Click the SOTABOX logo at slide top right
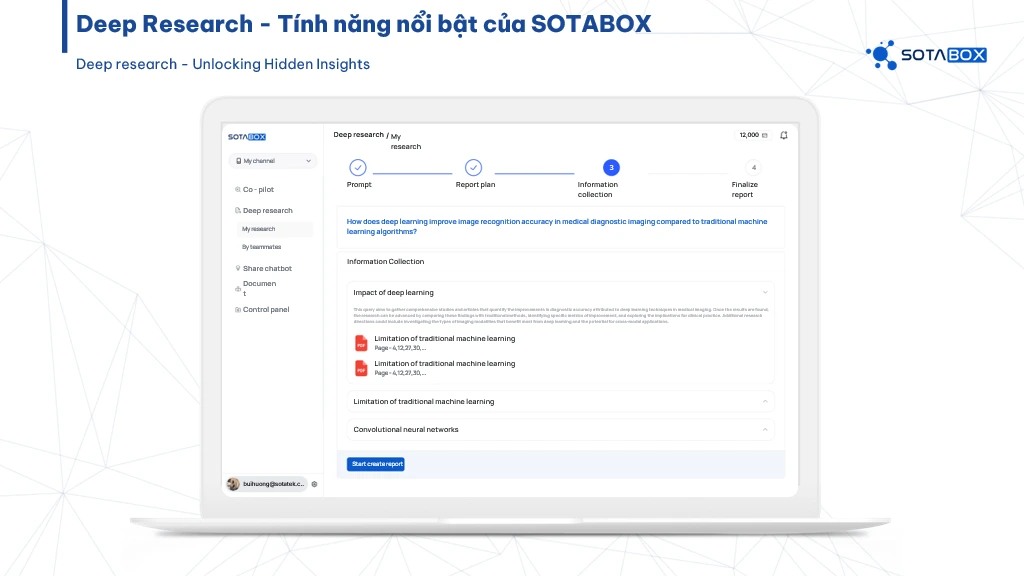Image resolution: width=1024 pixels, height=576 pixels. pyautogui.click(x=926, y=55)
